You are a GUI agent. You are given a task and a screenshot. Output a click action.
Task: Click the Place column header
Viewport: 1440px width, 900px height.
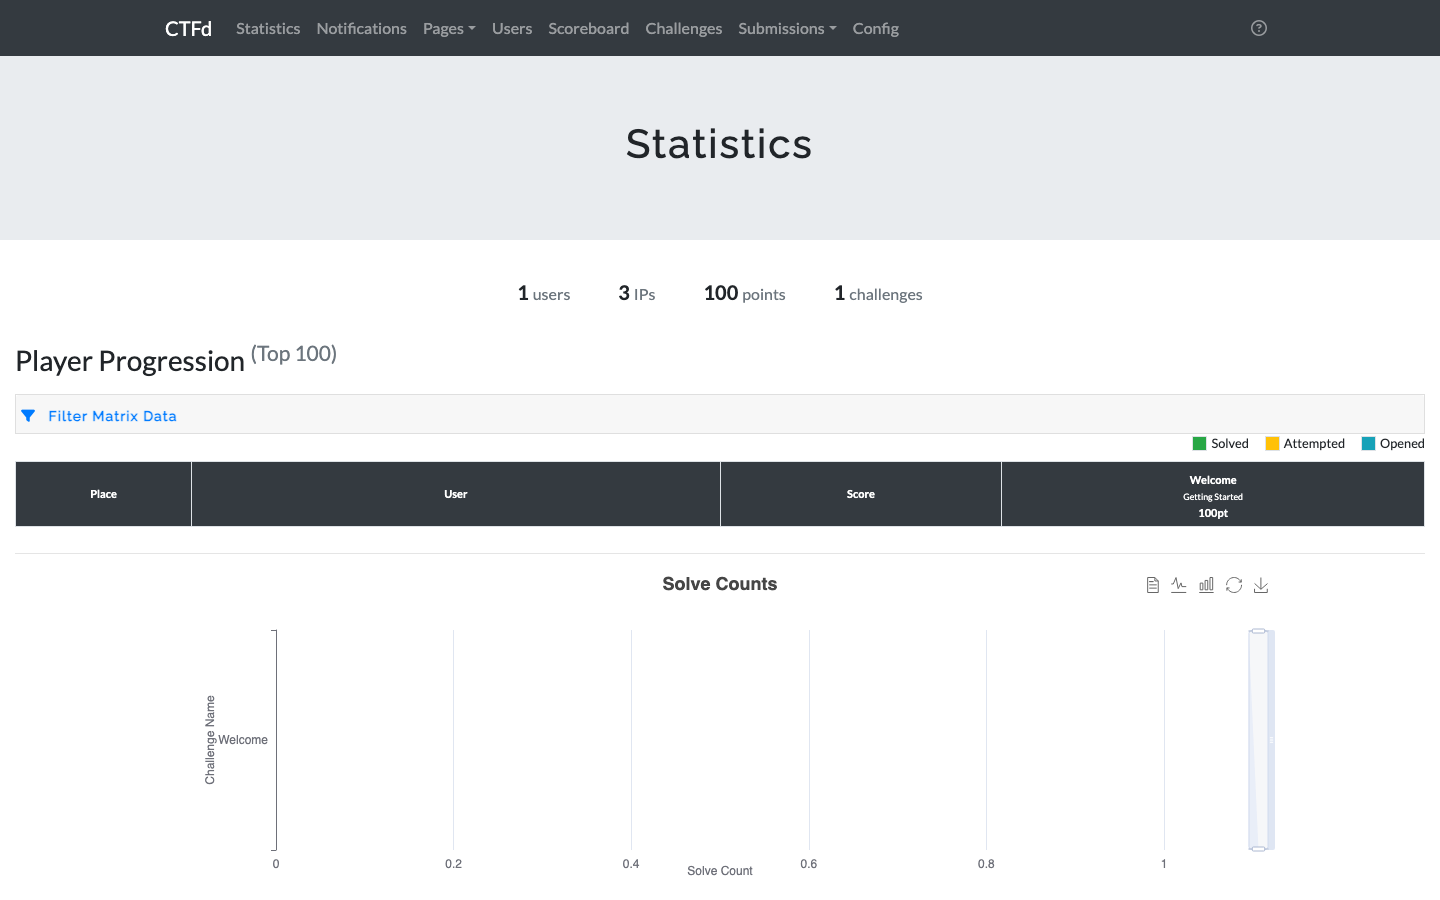(104, 494)
